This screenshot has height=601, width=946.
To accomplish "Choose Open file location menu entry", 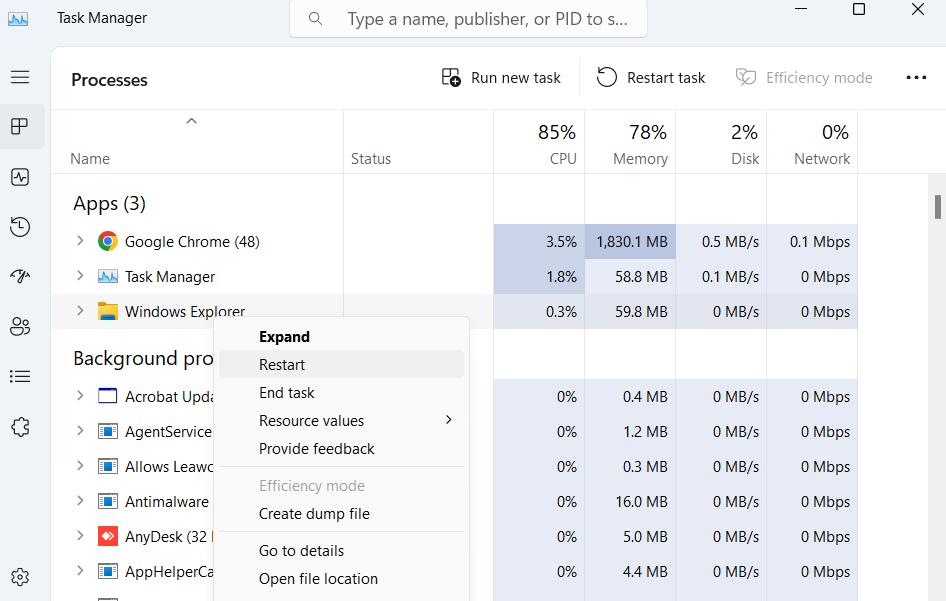I will coord(341,579).
